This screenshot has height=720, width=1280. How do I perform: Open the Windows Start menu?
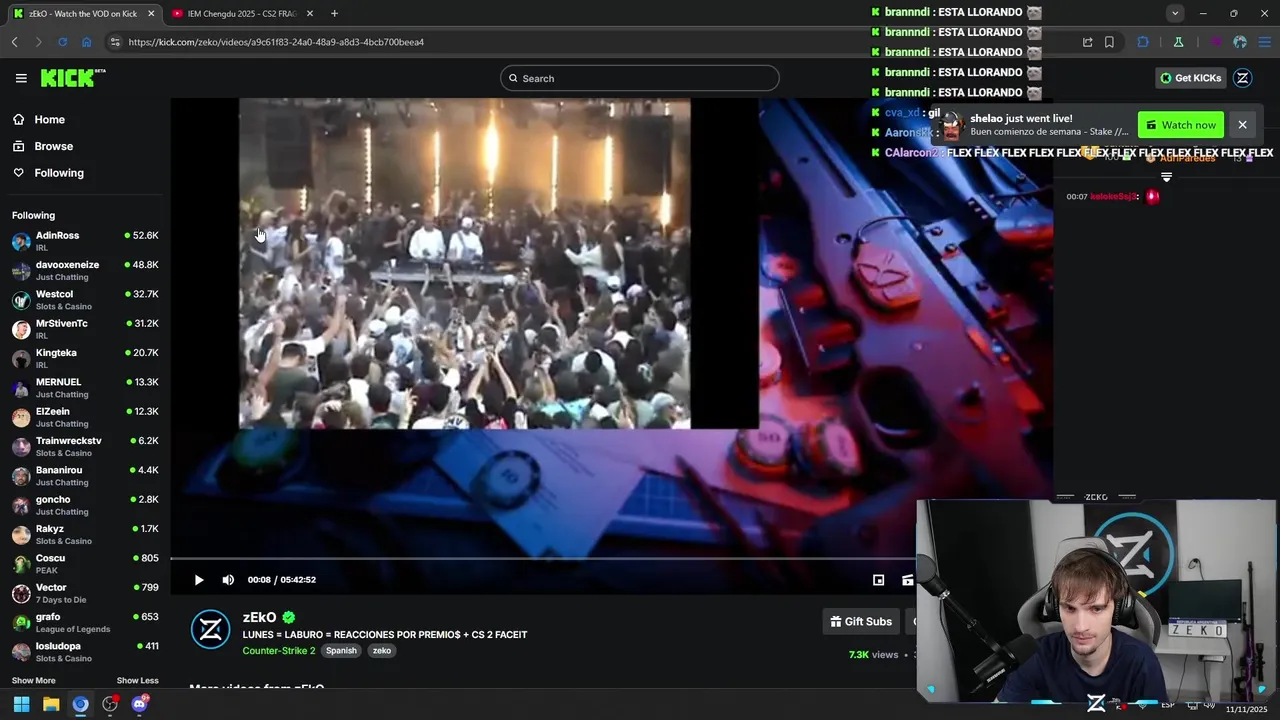21,704
